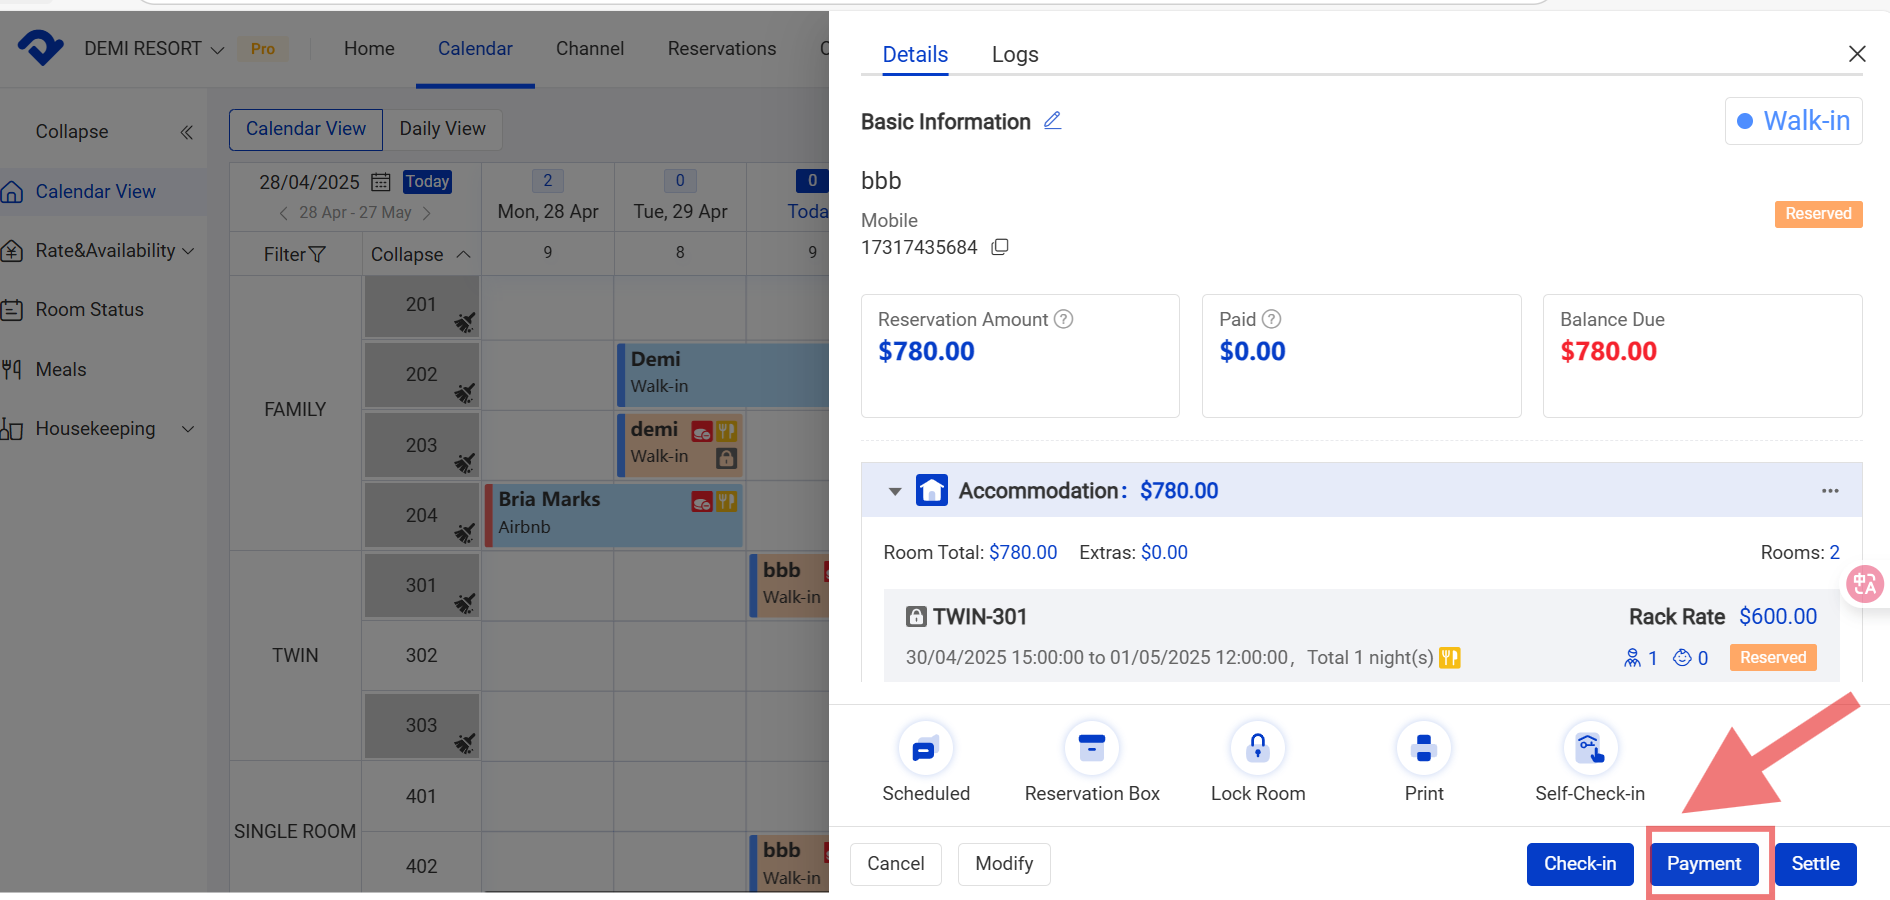The height and width of the screenshot is (900, 1890).
Task: Open the date picker calendar icon
Action: tap(381, 182)
